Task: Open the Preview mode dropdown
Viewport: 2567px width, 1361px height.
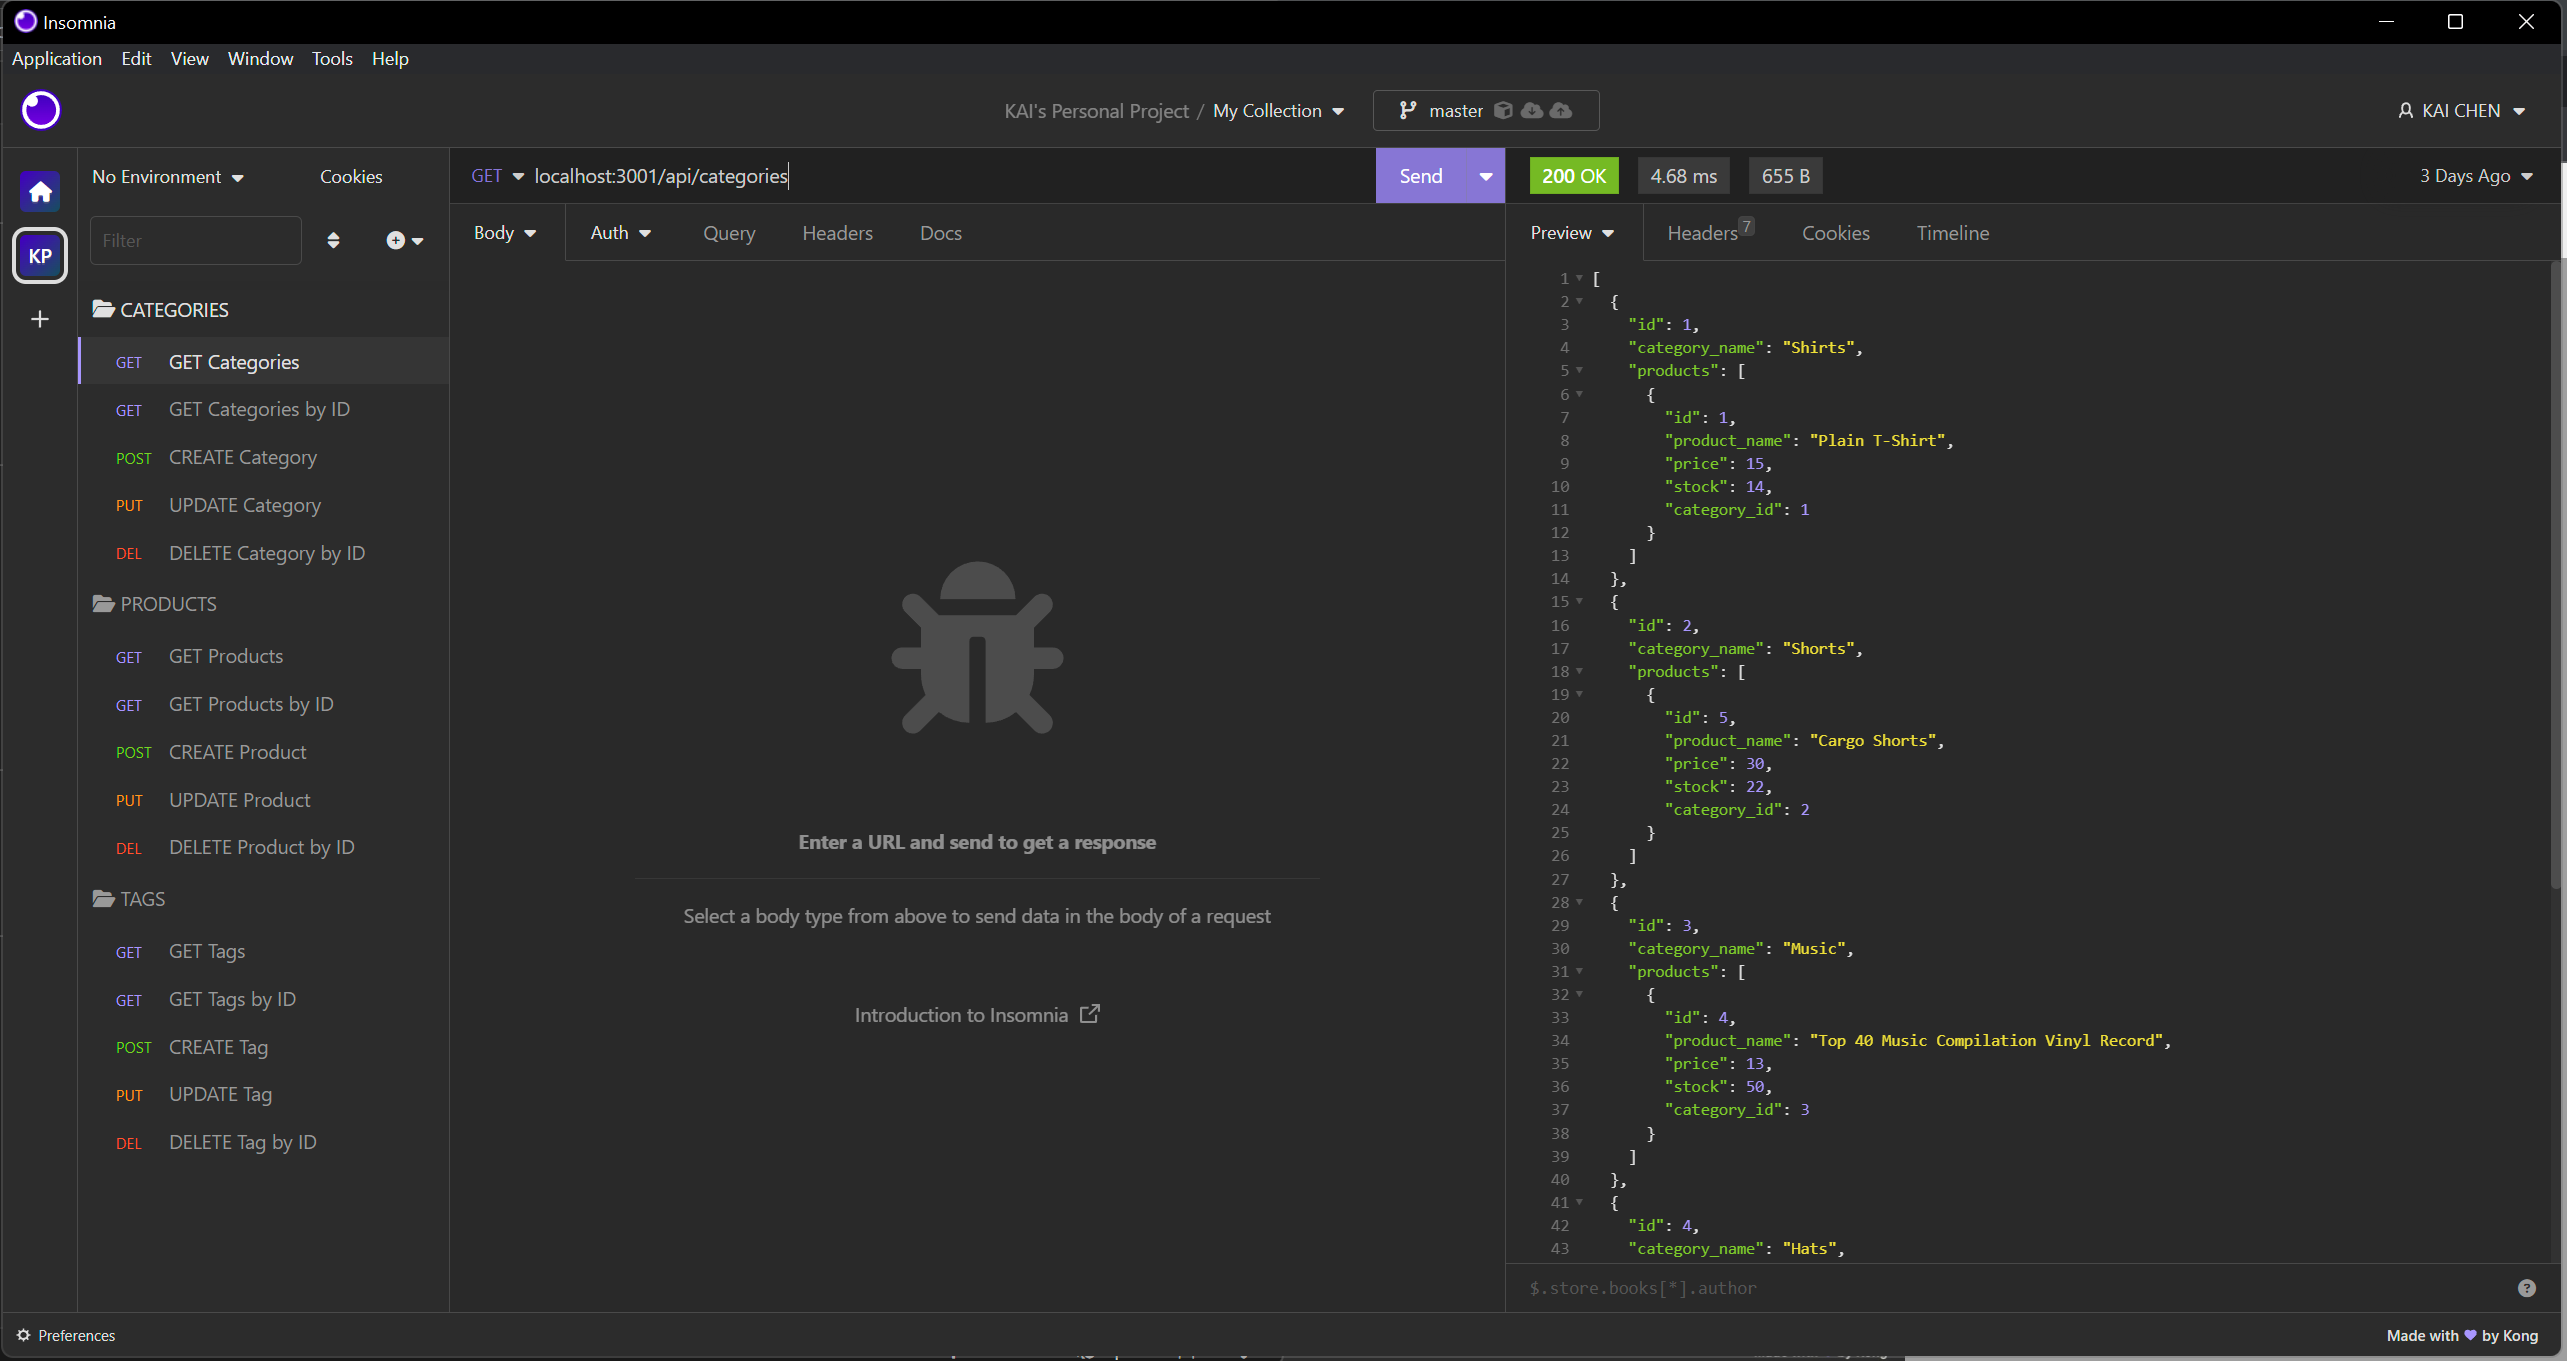Action: coord(1572,232)
